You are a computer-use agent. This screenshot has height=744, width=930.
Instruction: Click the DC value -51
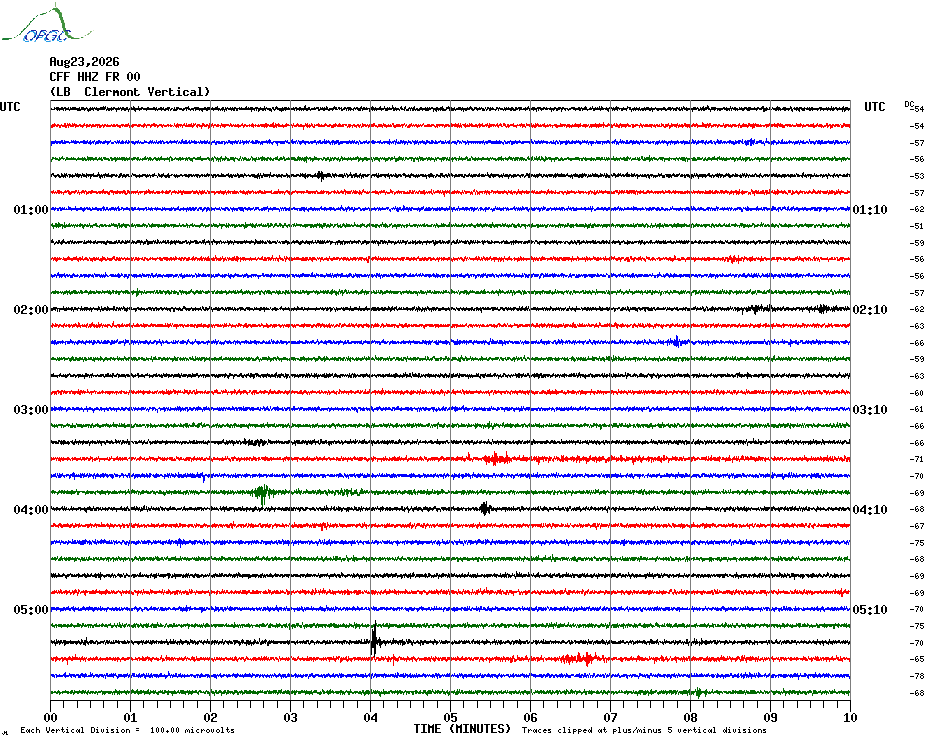tap(918, 226)
